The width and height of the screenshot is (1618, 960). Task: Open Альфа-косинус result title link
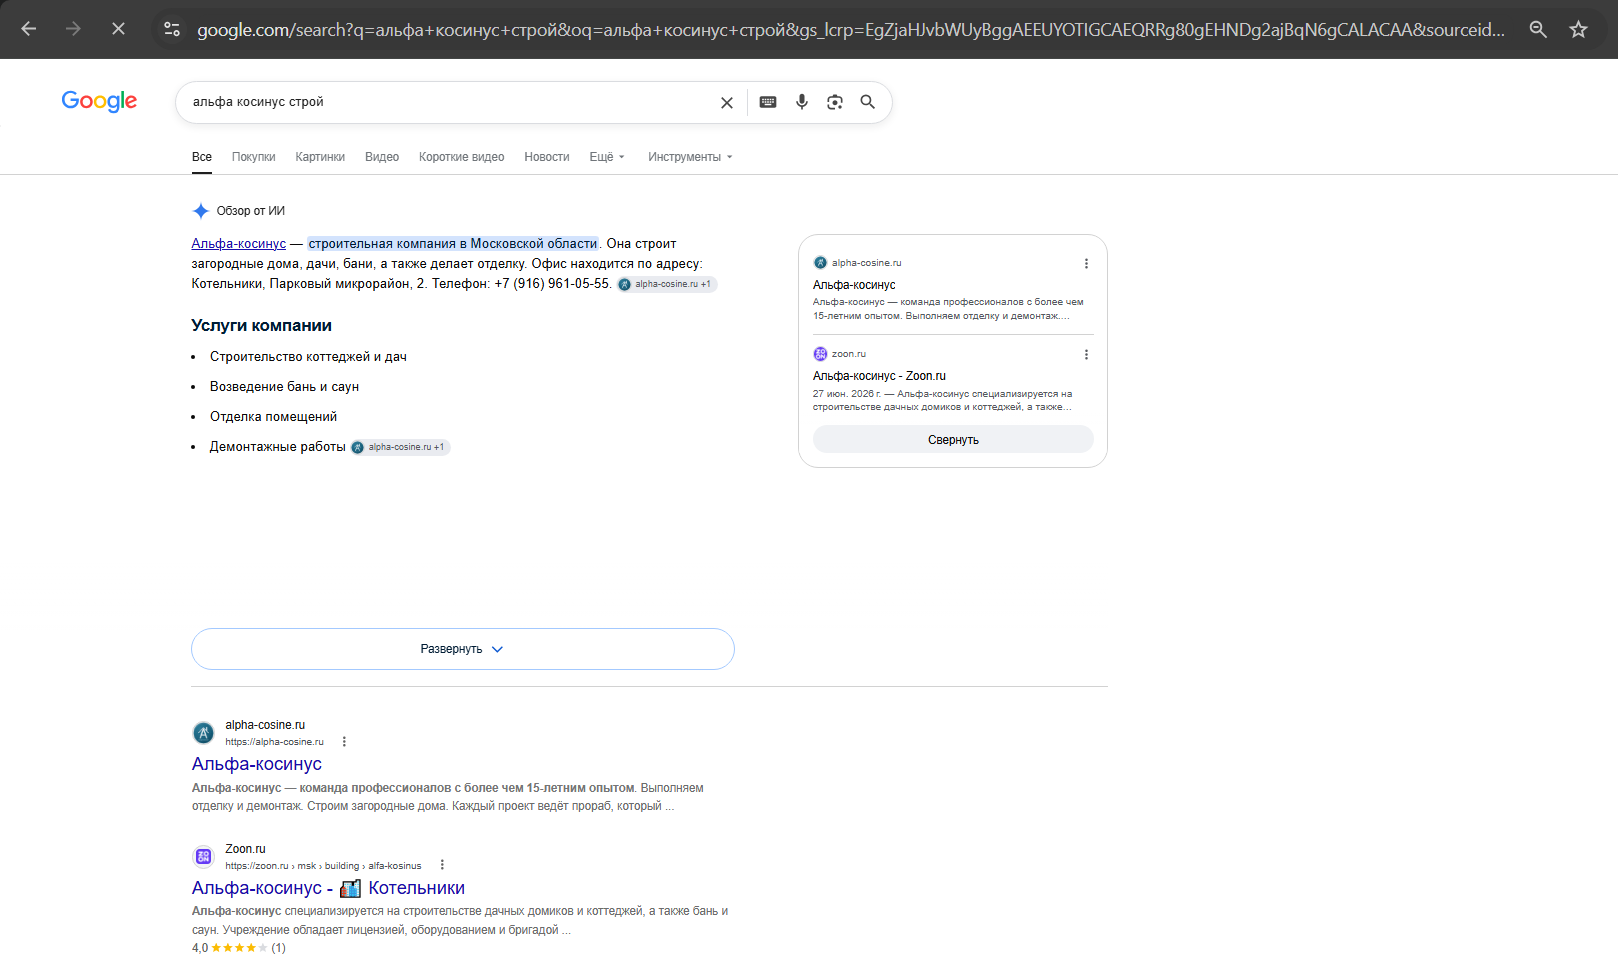(257, 764)
